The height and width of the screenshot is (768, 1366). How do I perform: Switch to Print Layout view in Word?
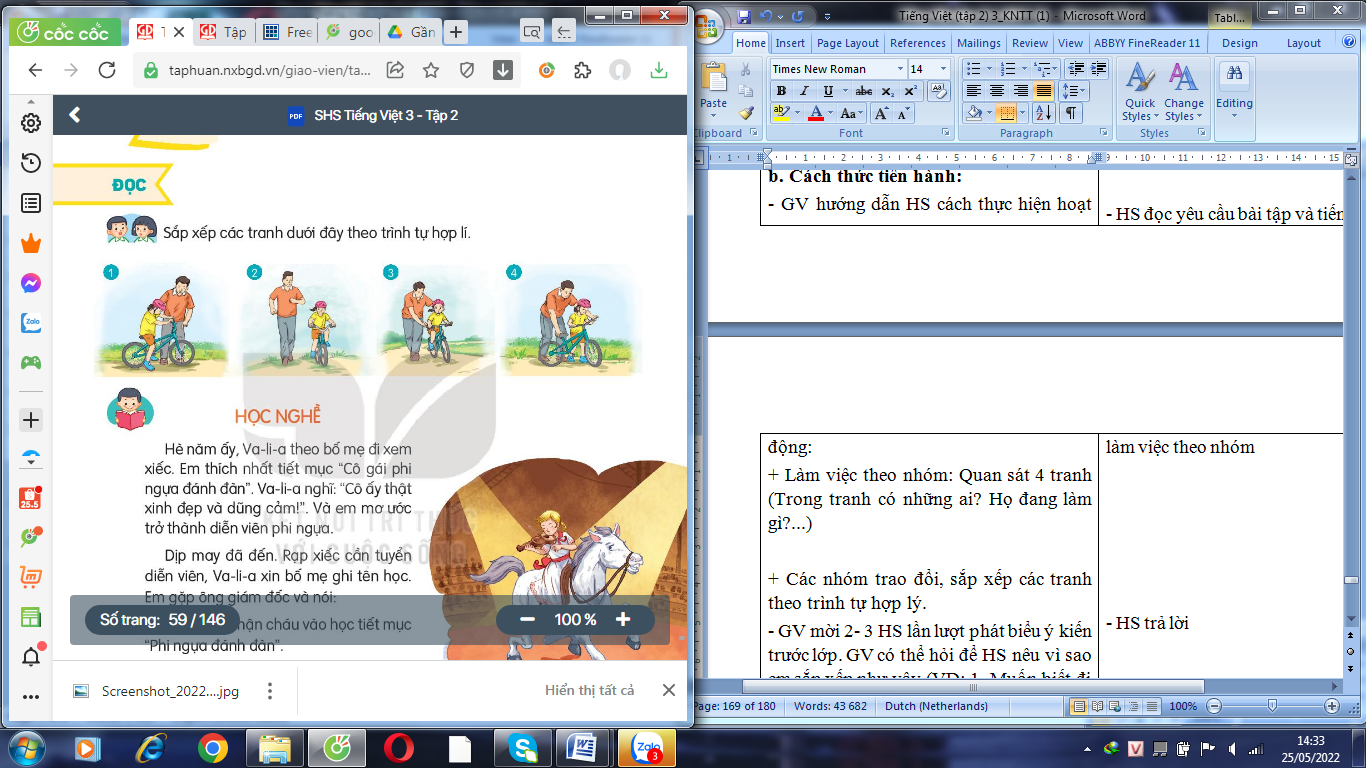1079,706
